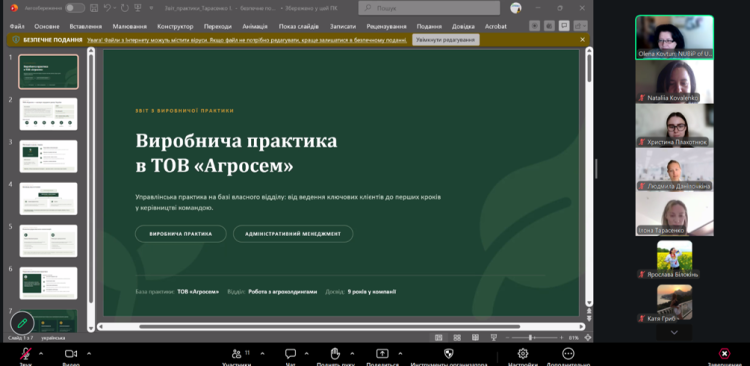
Task: Switch to Reading view icon
Action: 475,338
